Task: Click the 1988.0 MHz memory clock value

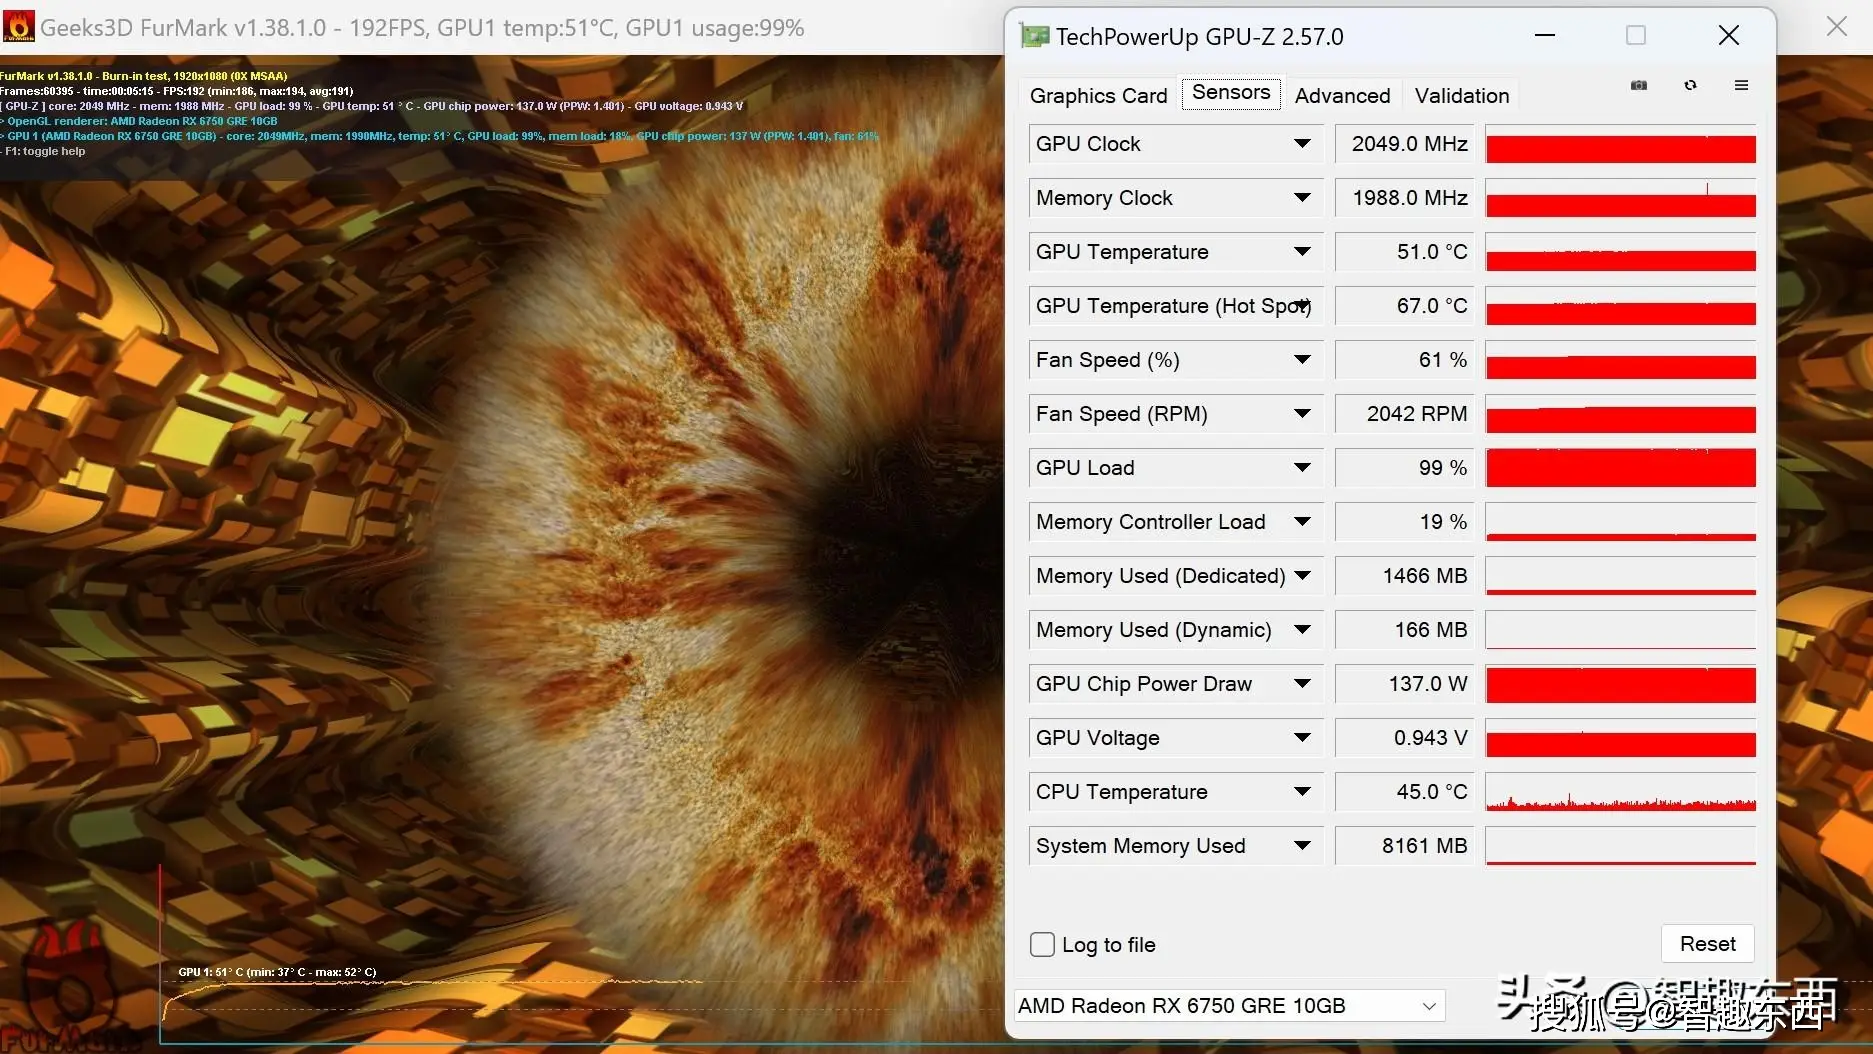Action: 1404,198
